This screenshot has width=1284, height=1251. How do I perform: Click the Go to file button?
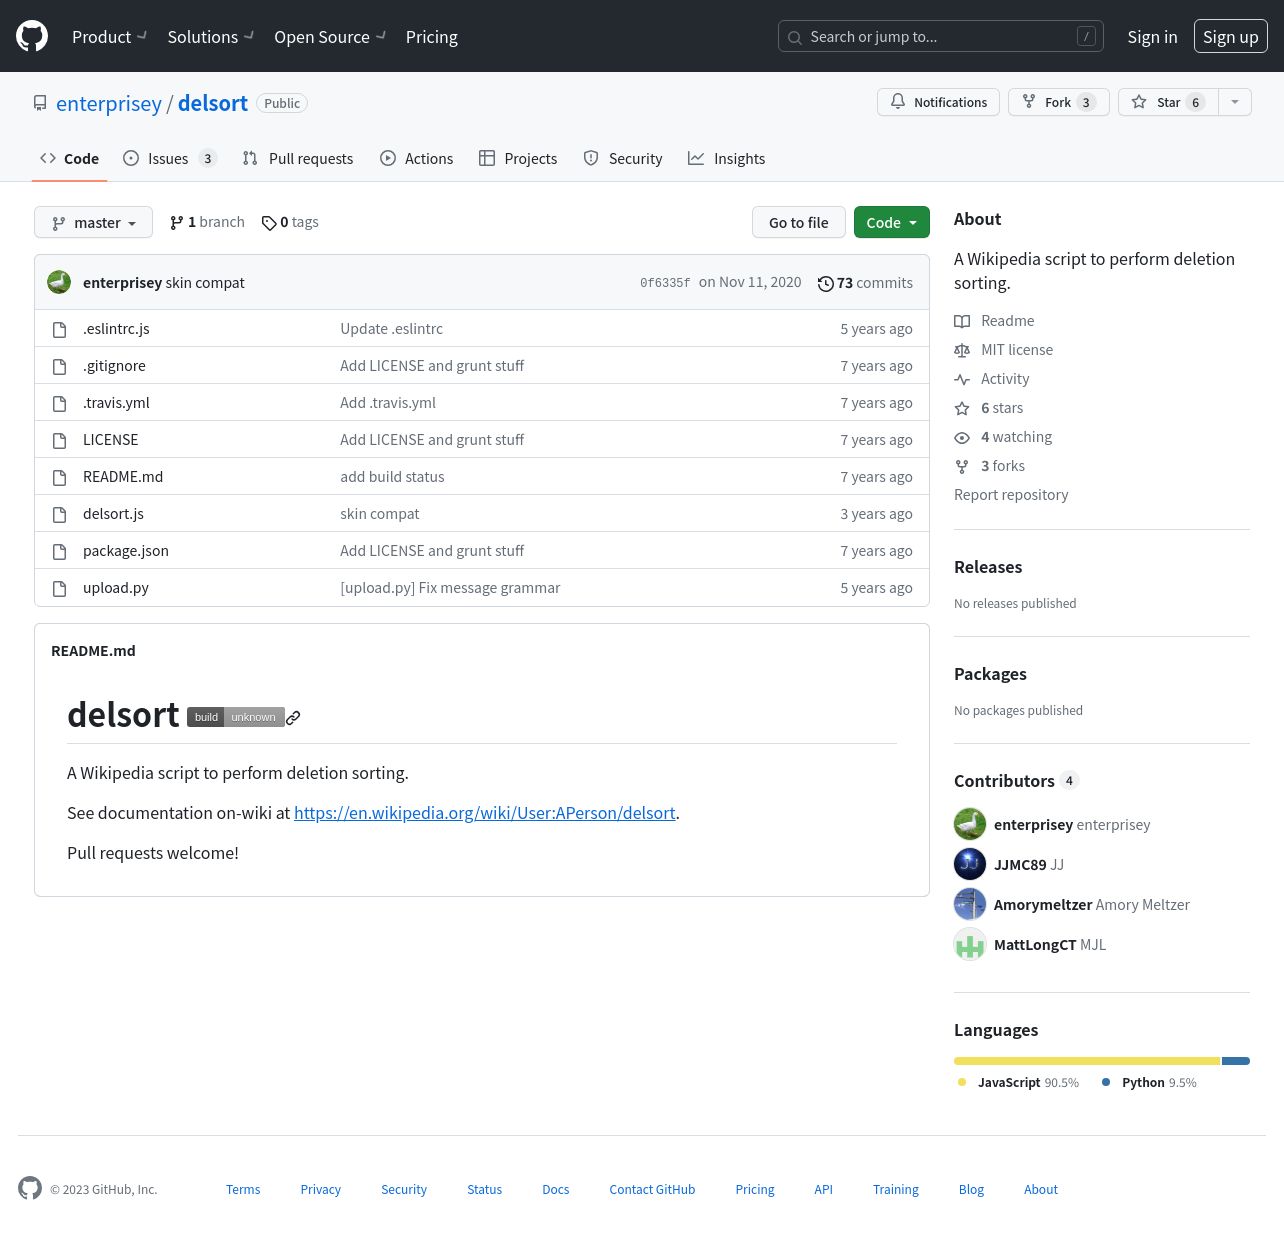pyautogui.click(x=799, y=222)
